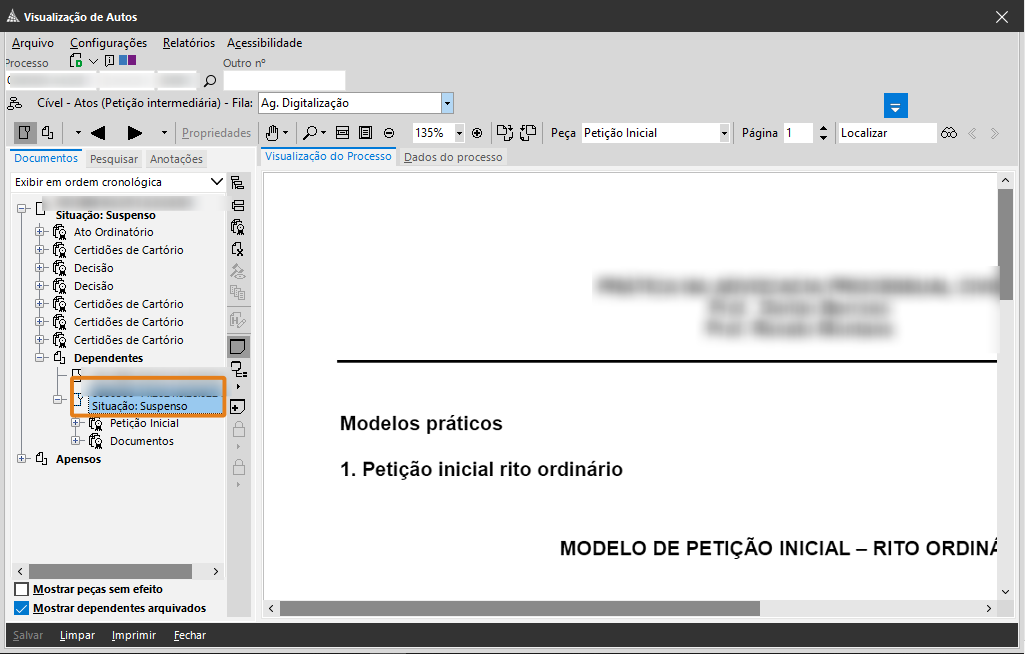Collapse the Dependentes tree node
This screenshot has height=654, width=1025.
pyautogui.click(x=40, y=358)
